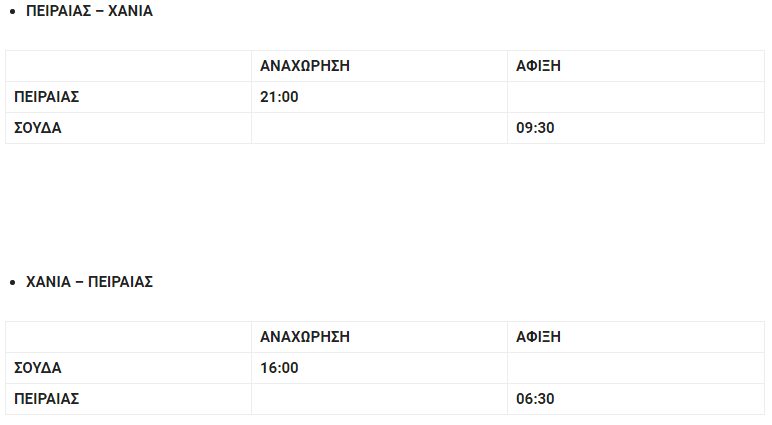The width and height of the screenshot is (772, 425).
Task: Select the ΣΟΥΔΑ row label in second table
Action: 37,368
